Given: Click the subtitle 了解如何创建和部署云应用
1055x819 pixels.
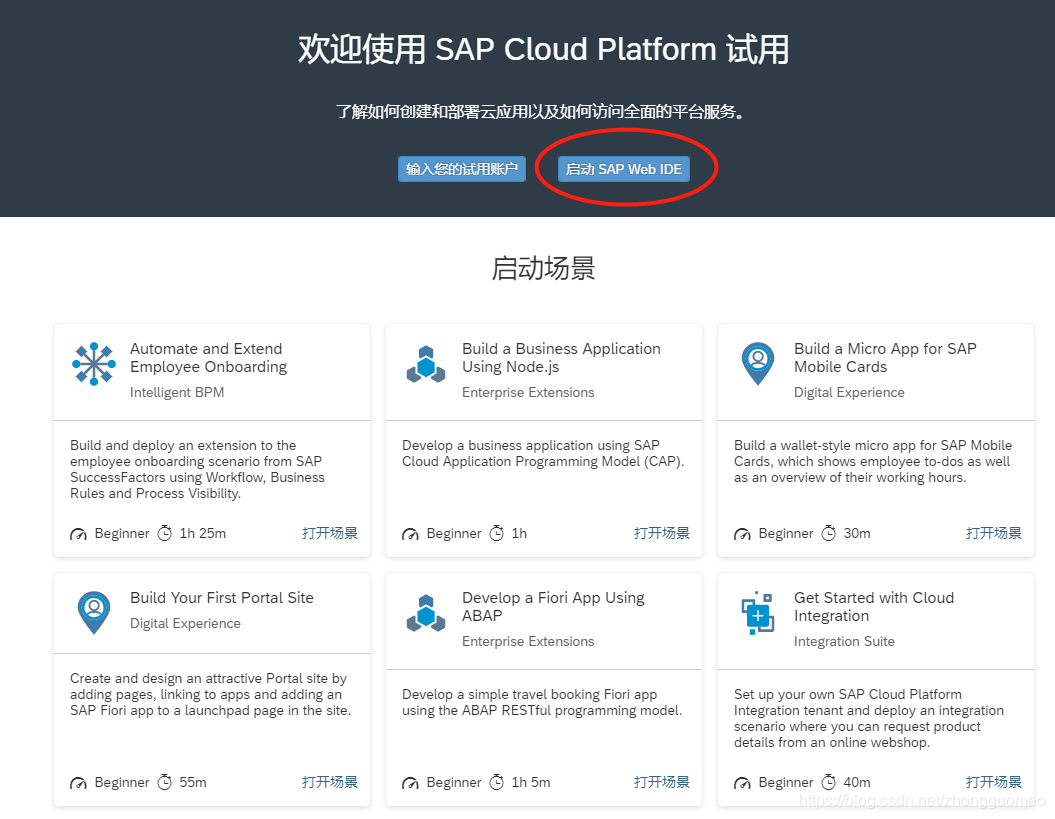Looking at the screenshot, I should point(542,111).
